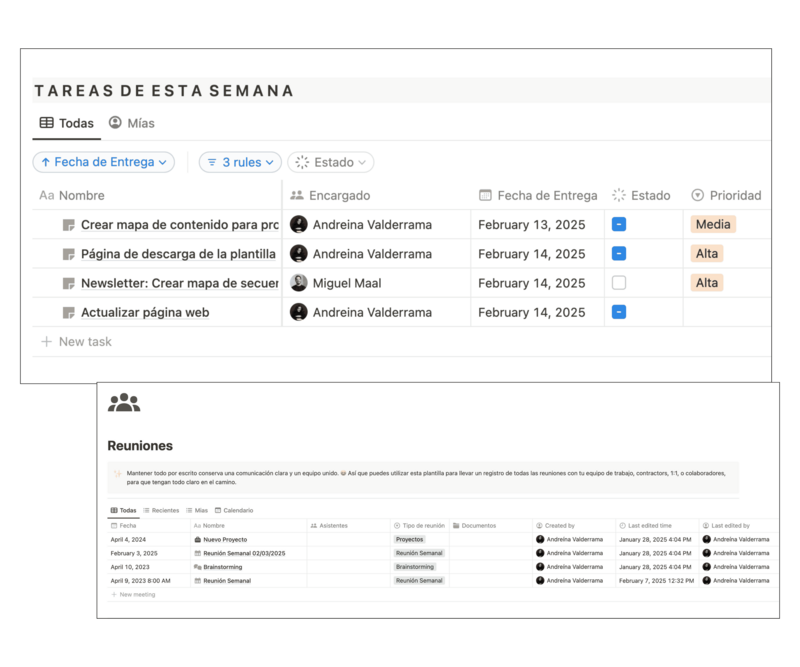Viewport: 800px width, 667px height.
Task: Add a New meeting row
Action: (133, 595)
